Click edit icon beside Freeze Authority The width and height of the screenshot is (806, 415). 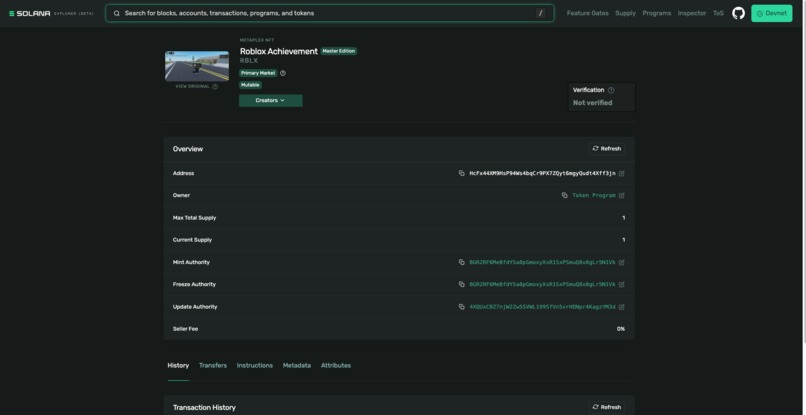[x=621, y=284]
